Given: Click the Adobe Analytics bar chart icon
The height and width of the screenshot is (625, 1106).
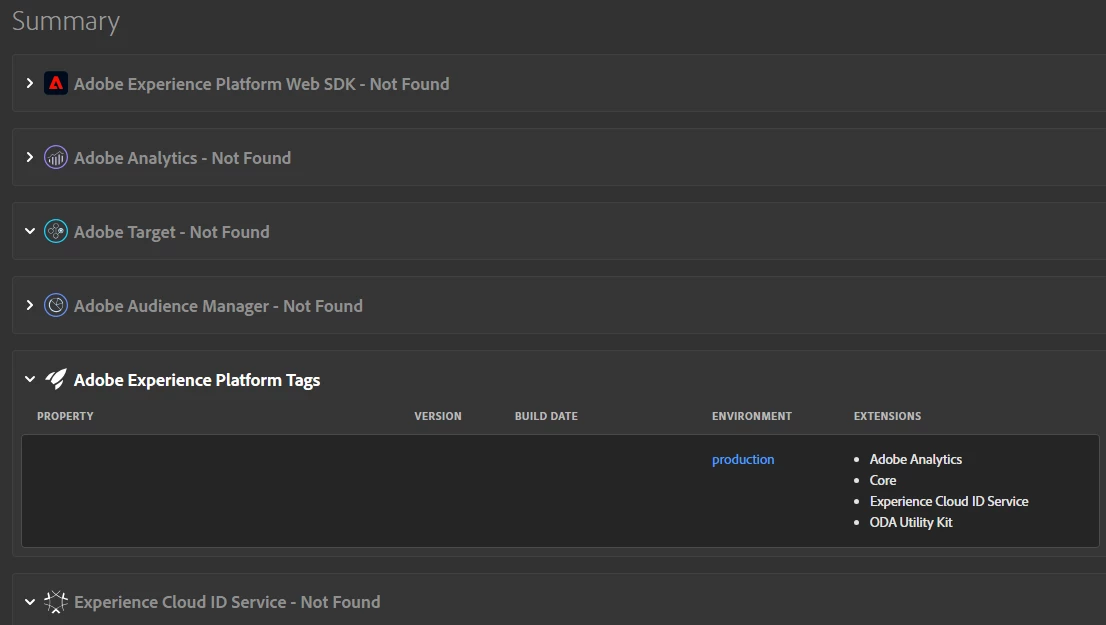Looking at the screenshot, I should [x=56, y=157].
